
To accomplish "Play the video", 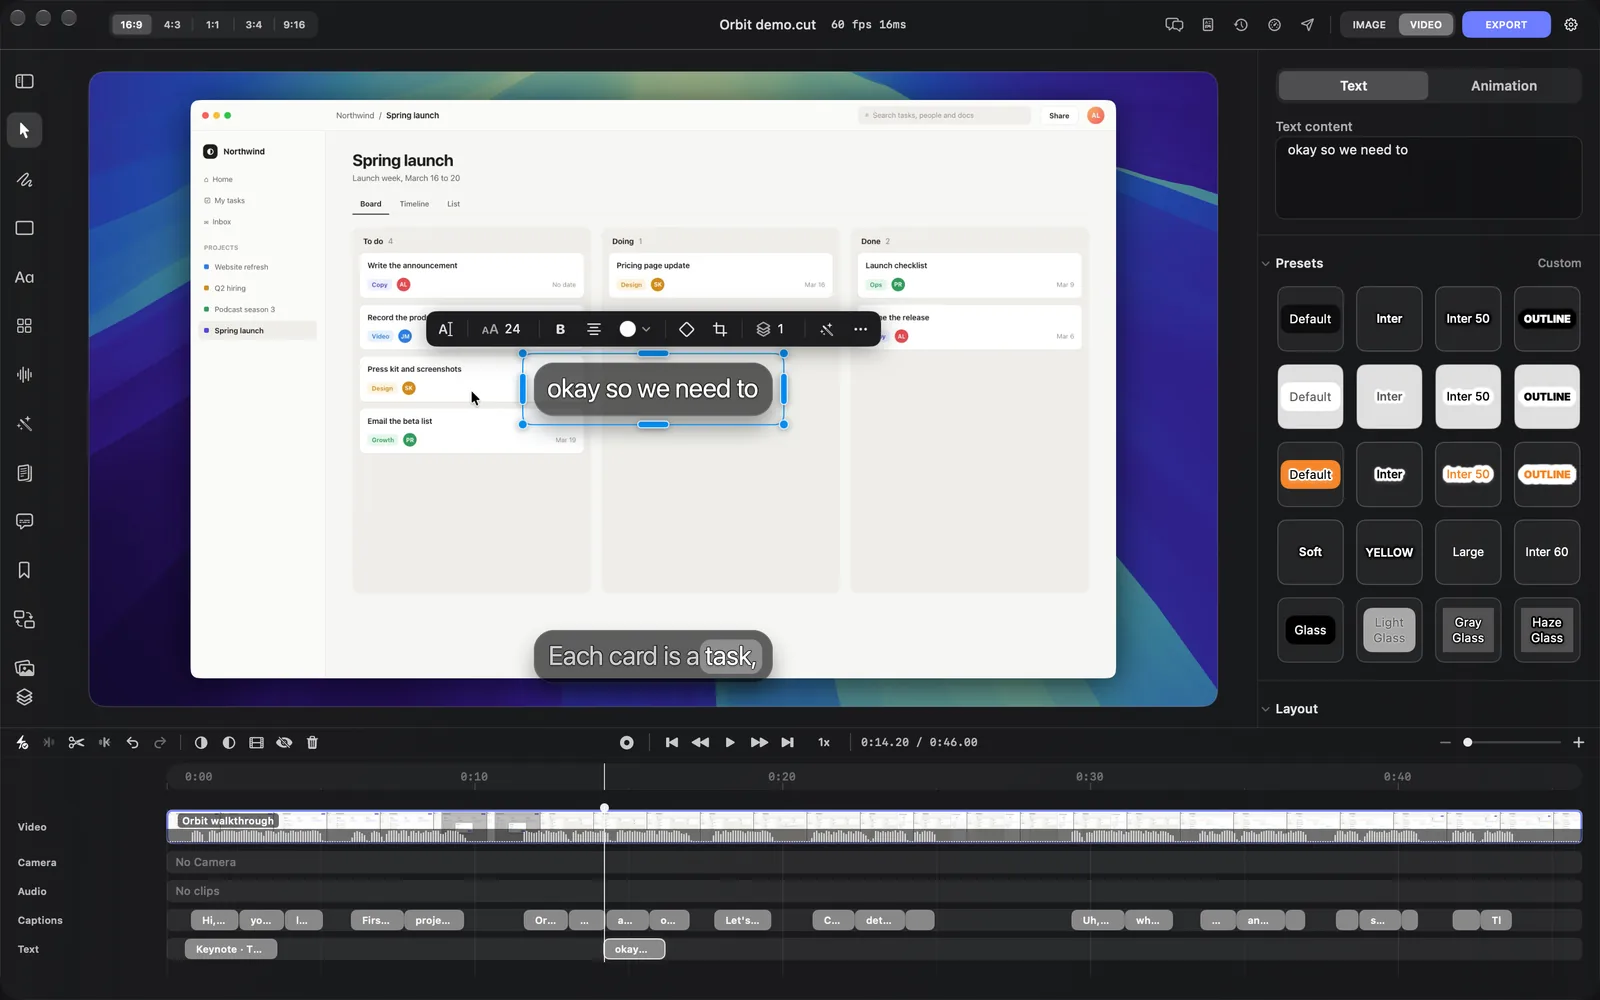I will 730,742.
